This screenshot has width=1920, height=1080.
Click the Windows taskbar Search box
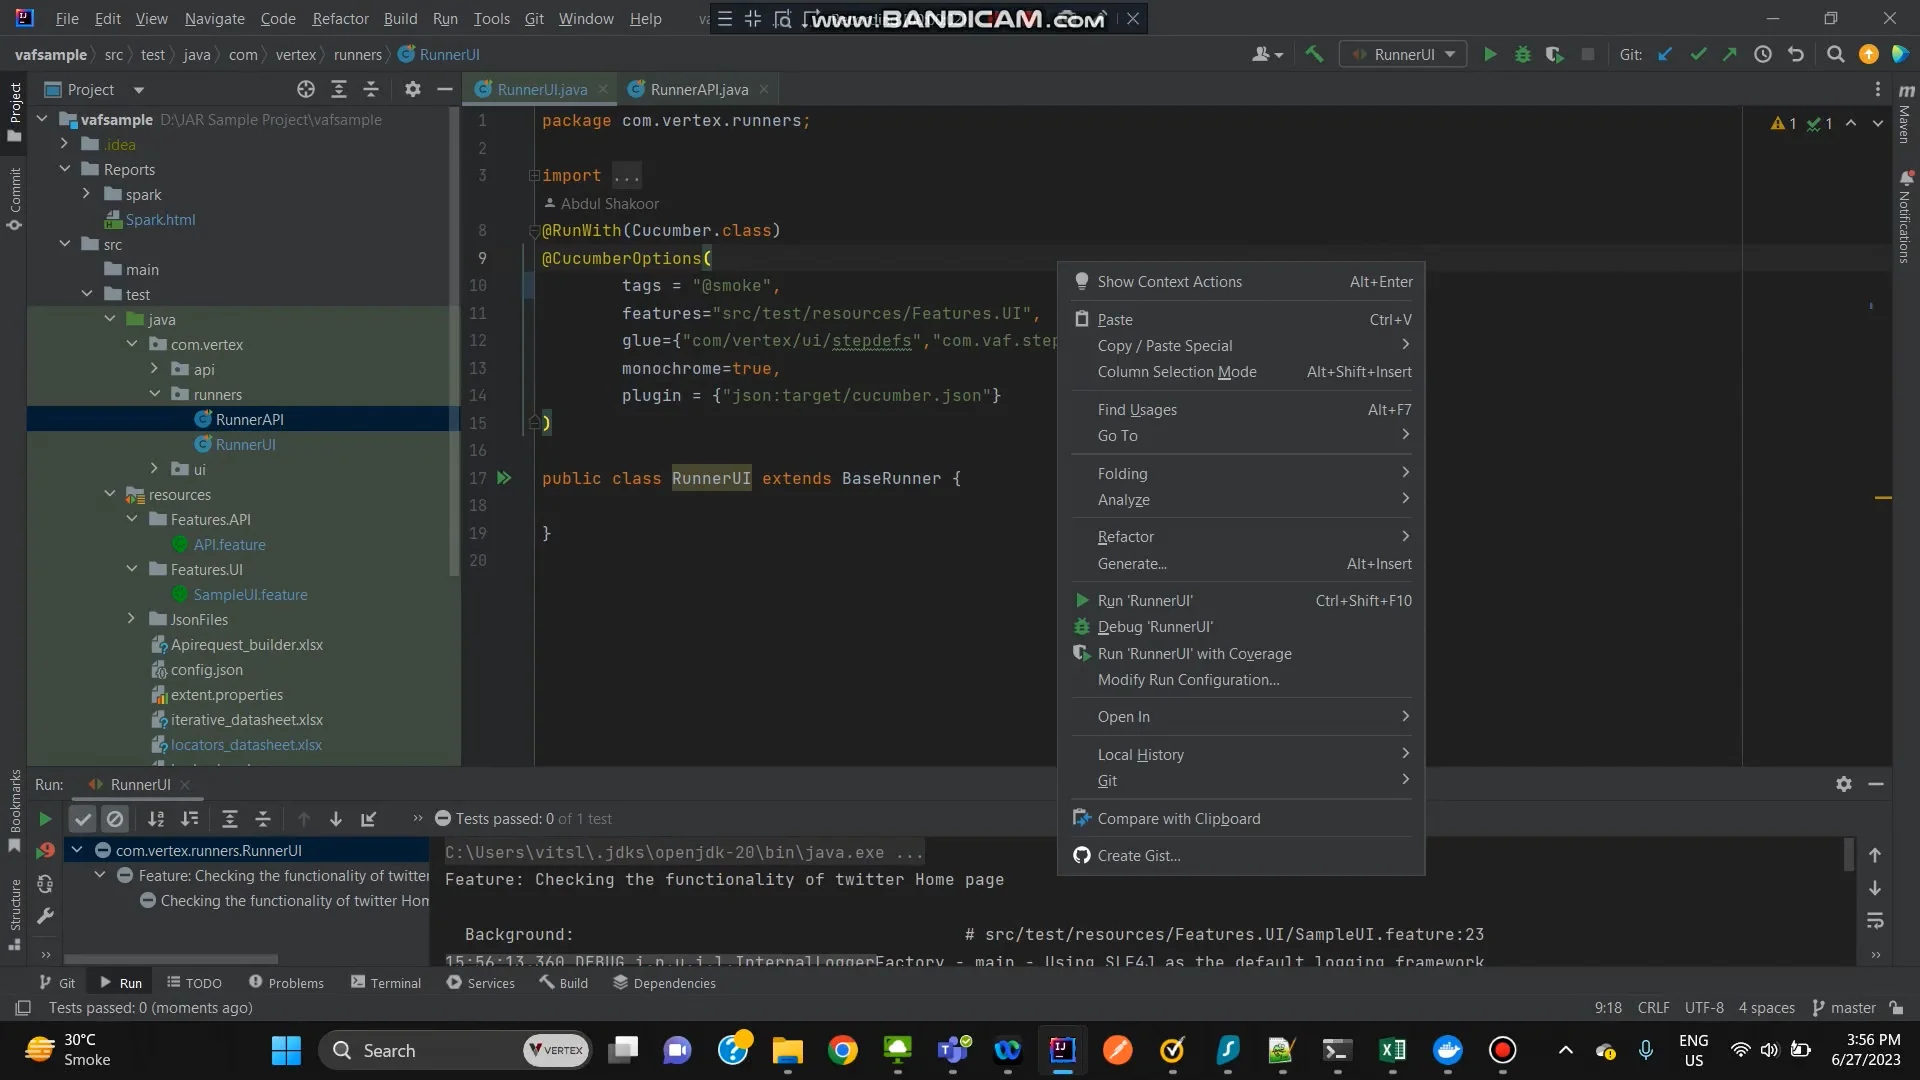(456, 1050)
